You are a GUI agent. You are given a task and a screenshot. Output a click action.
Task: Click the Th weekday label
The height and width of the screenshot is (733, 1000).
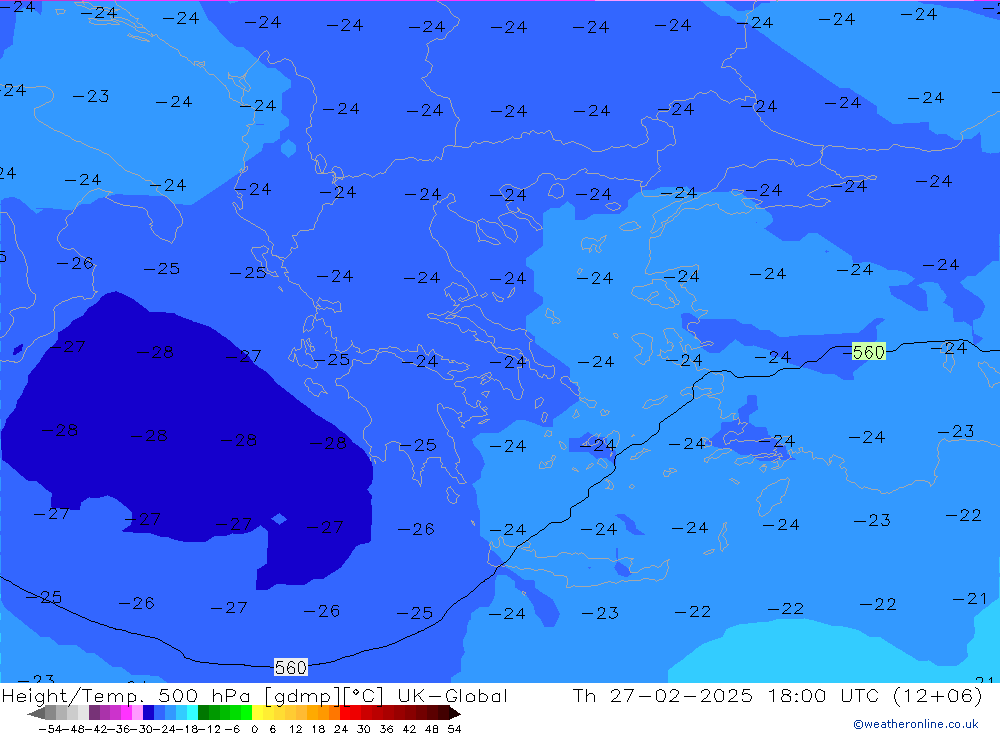pyautogui.click(x=585, y=695)
